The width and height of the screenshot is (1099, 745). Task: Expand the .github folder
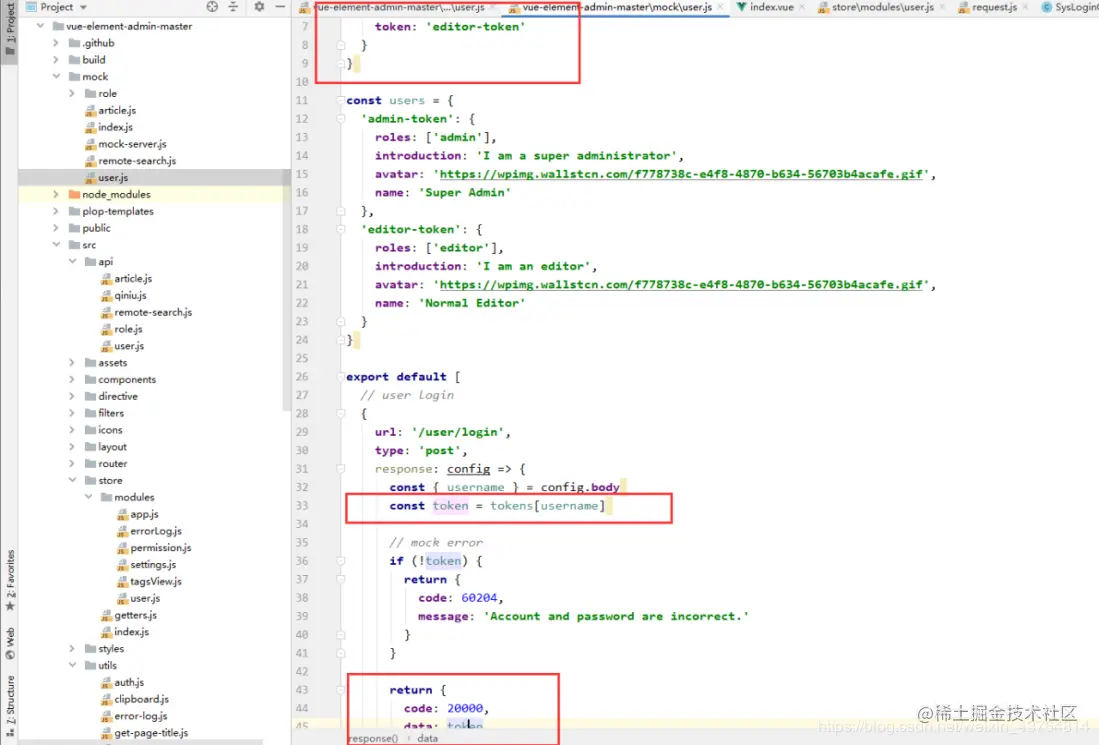(56, 43)
